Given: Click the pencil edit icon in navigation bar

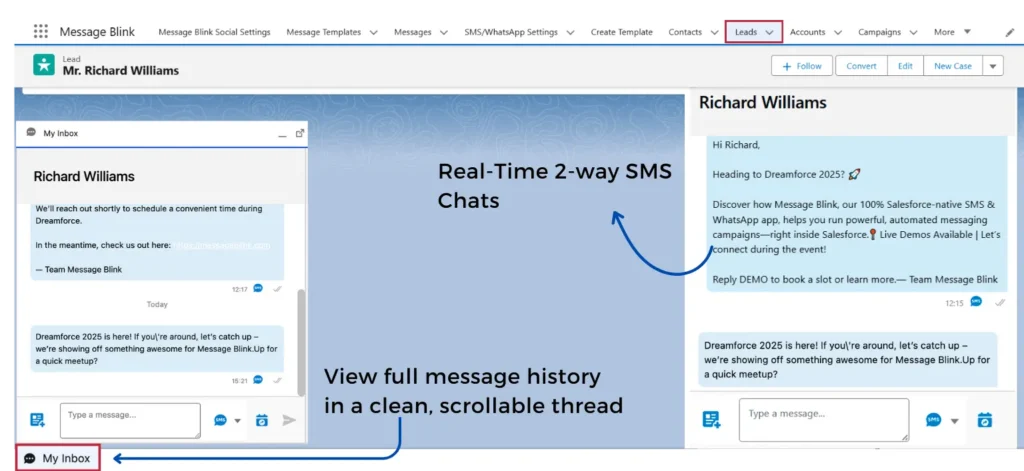Looking at the screenshot, I should pos(1009,32).
